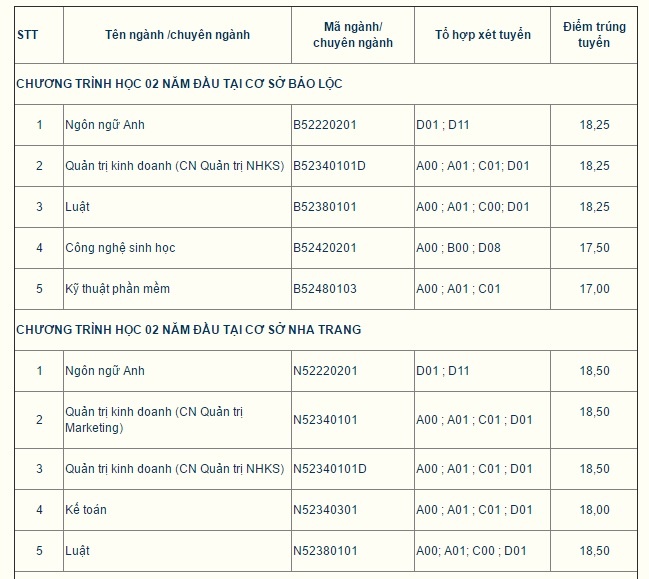Click the 'Mã ngành/ chuyên ngành' header
Viewport: 649px width, 579px height.
point(353,35)
